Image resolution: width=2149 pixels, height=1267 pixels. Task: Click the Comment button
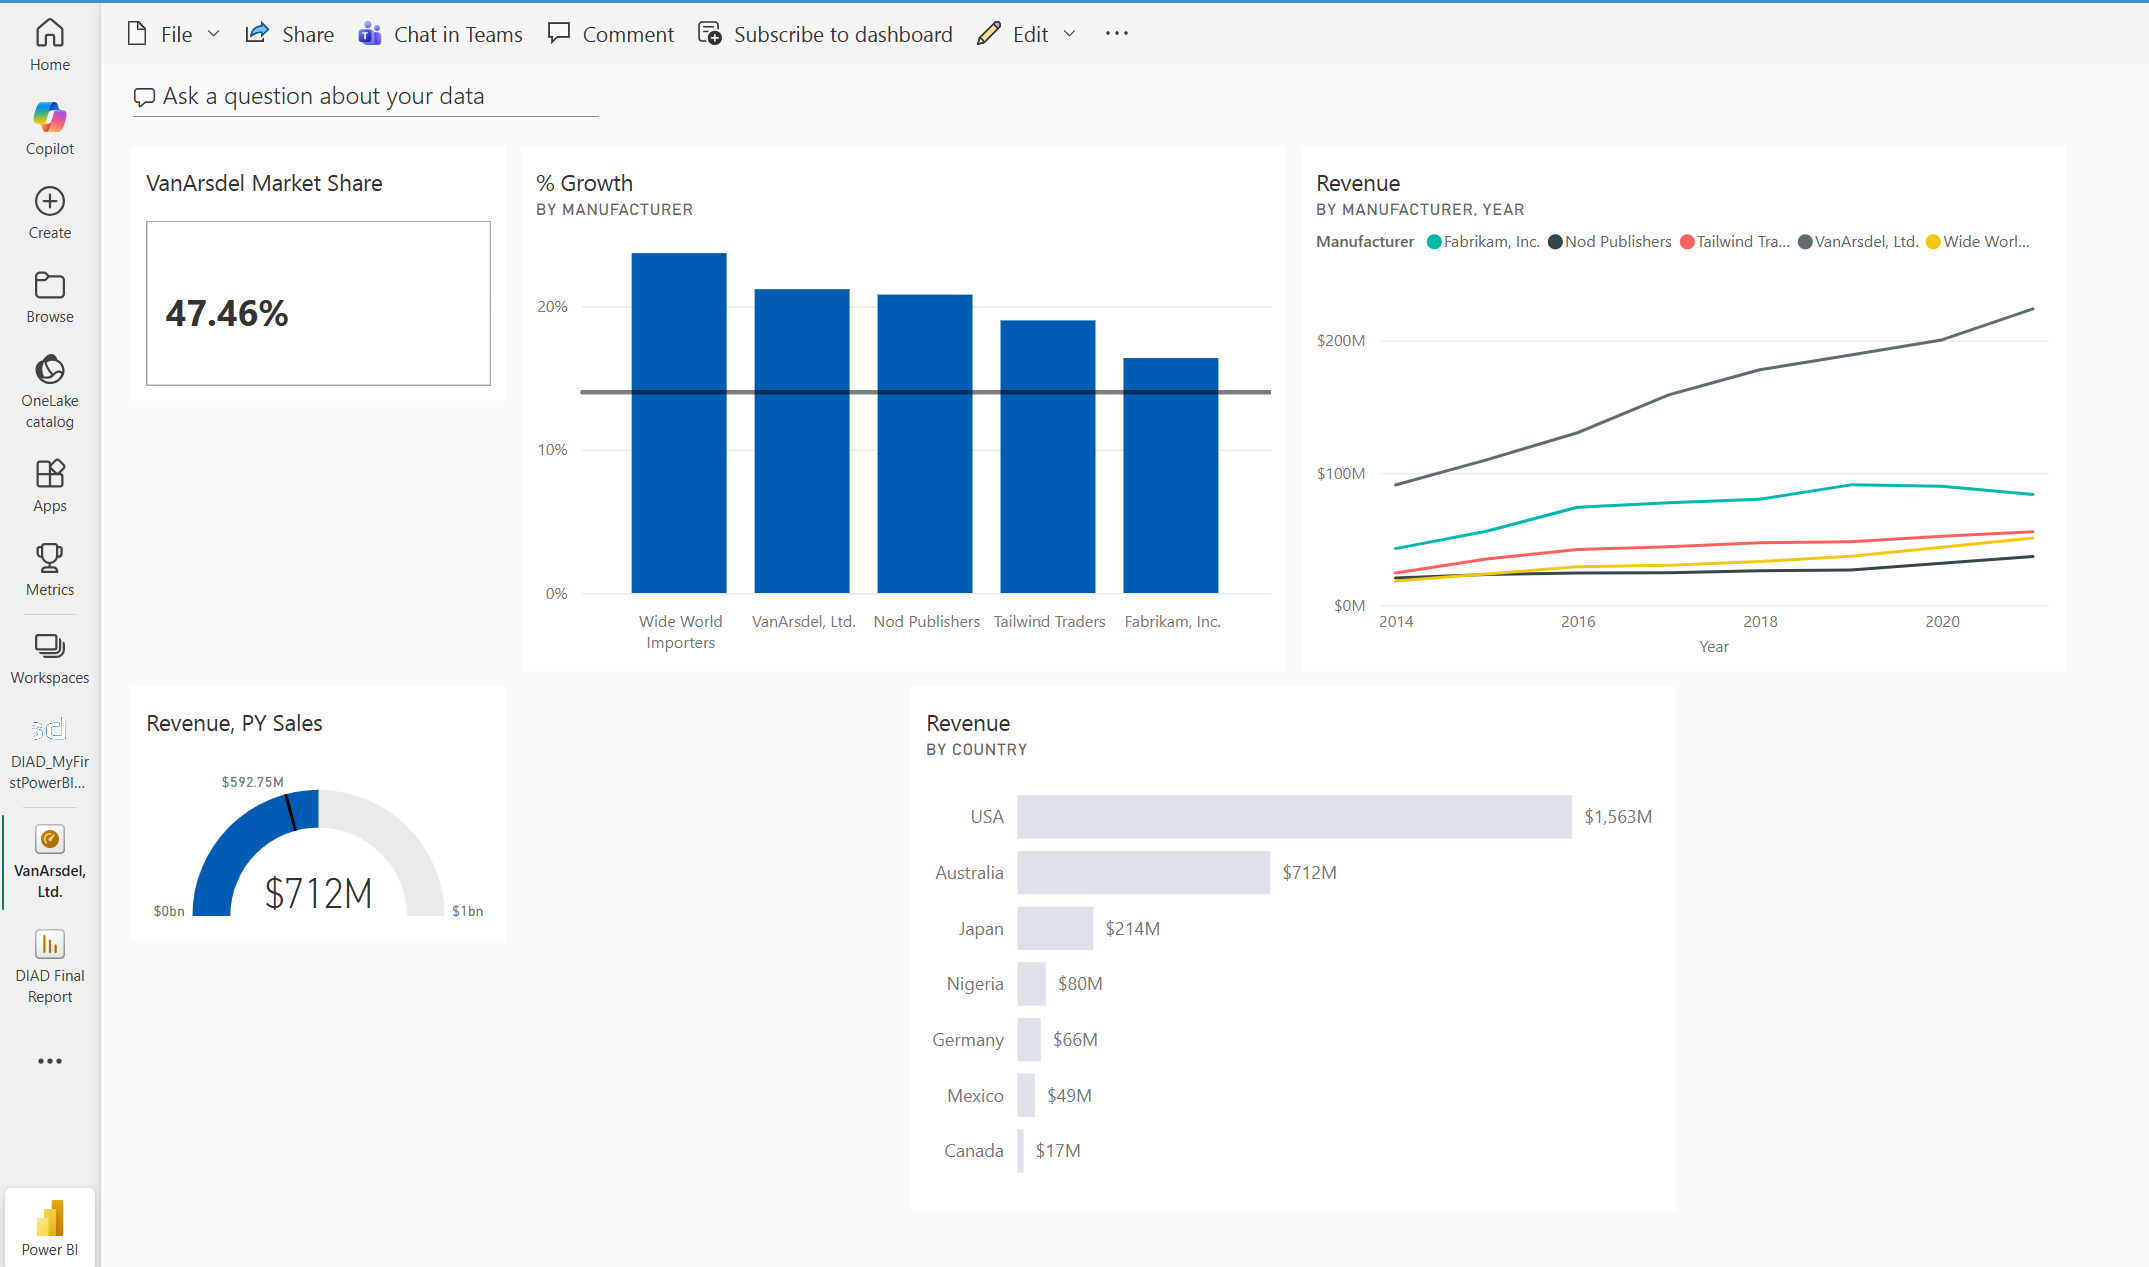[611, 34]
